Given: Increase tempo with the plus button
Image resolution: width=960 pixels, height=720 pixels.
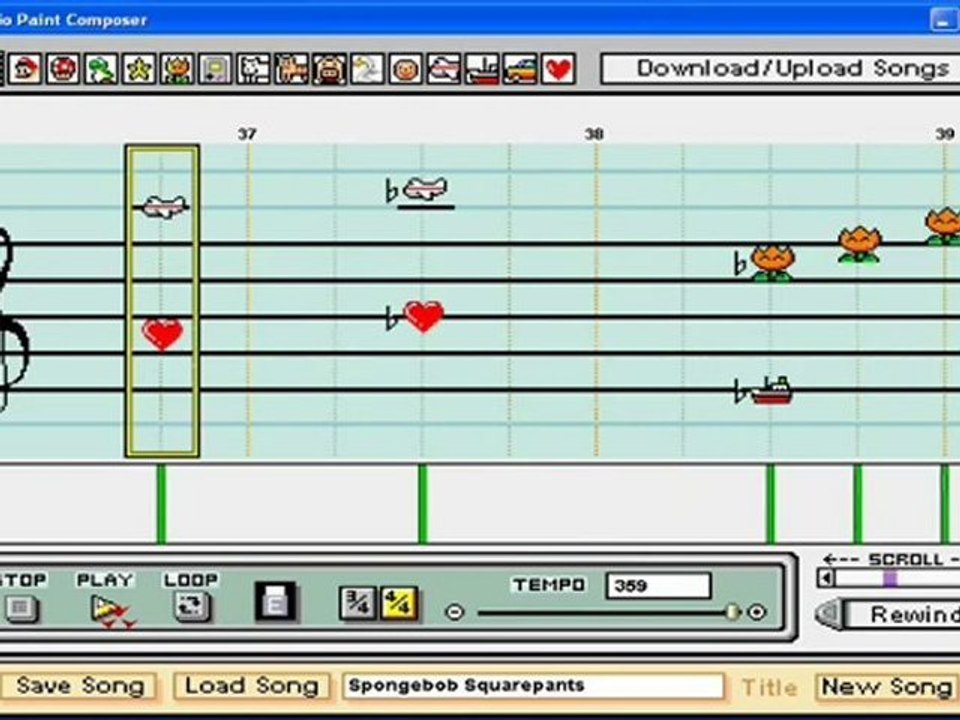Looking at the screenshot, I should coord(757,612).
